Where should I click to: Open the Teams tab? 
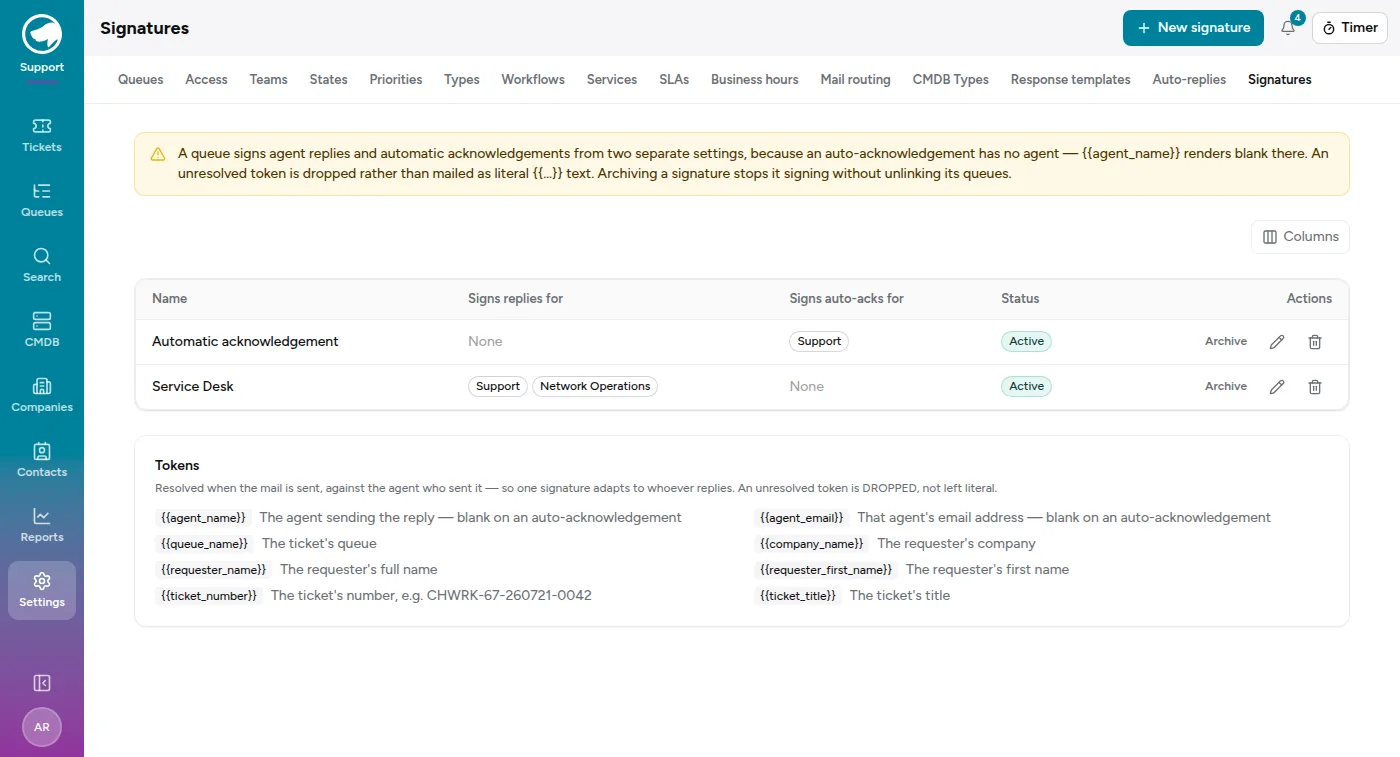coord(269,79)
